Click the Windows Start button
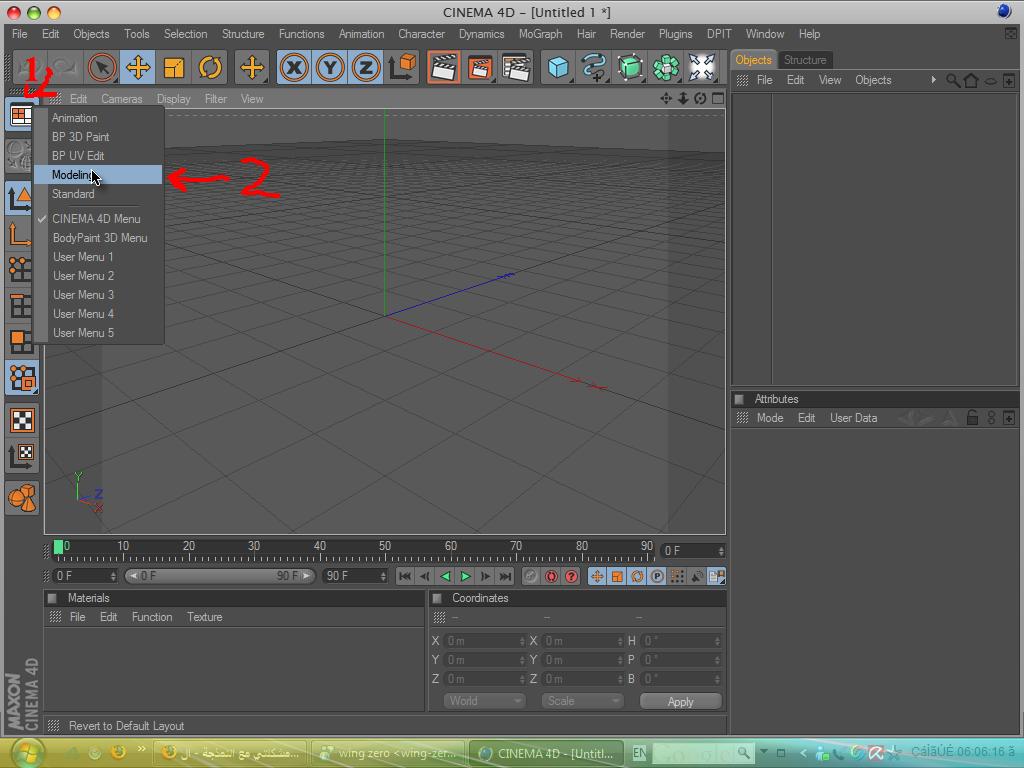Image resolution: width=1024 pixels, height=768 pixels. (27, 752)
